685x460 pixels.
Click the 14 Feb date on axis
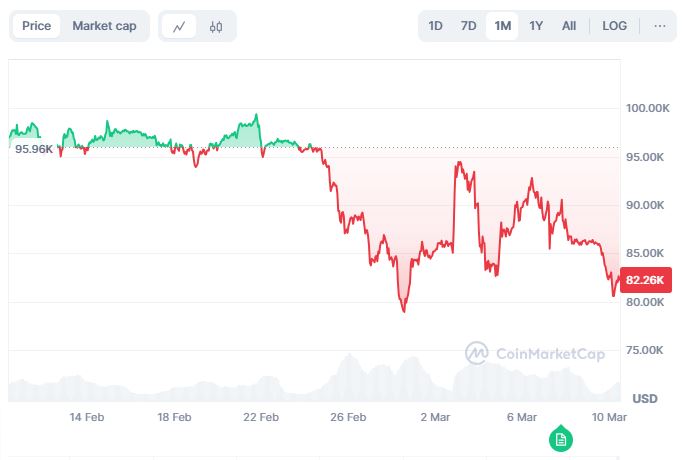[88, 417]
